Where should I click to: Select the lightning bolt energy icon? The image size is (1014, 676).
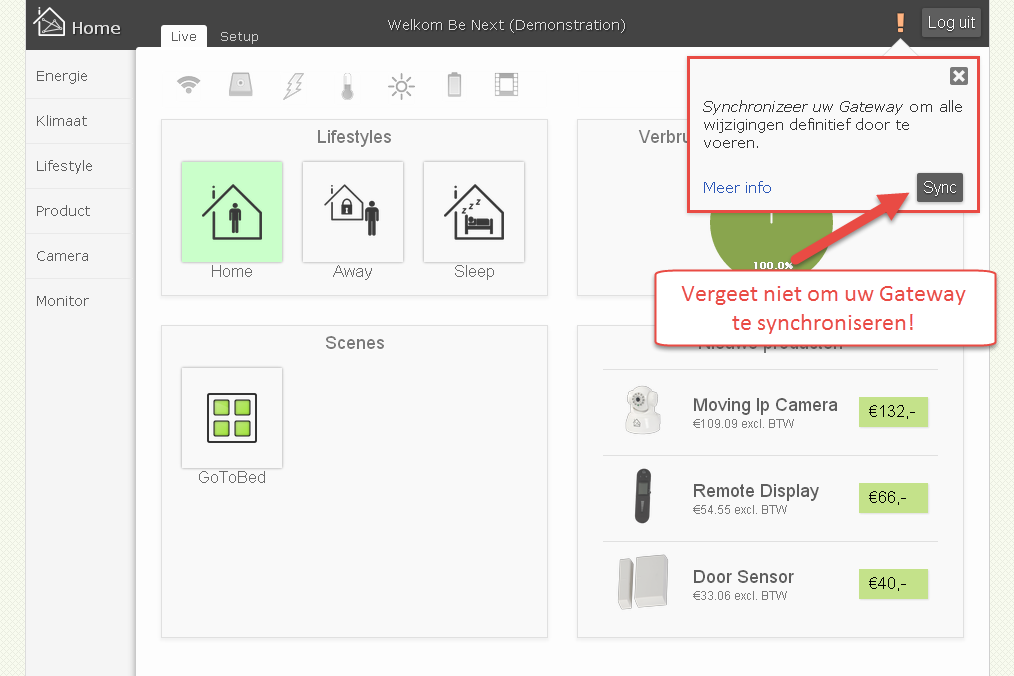tap(294, 85)
